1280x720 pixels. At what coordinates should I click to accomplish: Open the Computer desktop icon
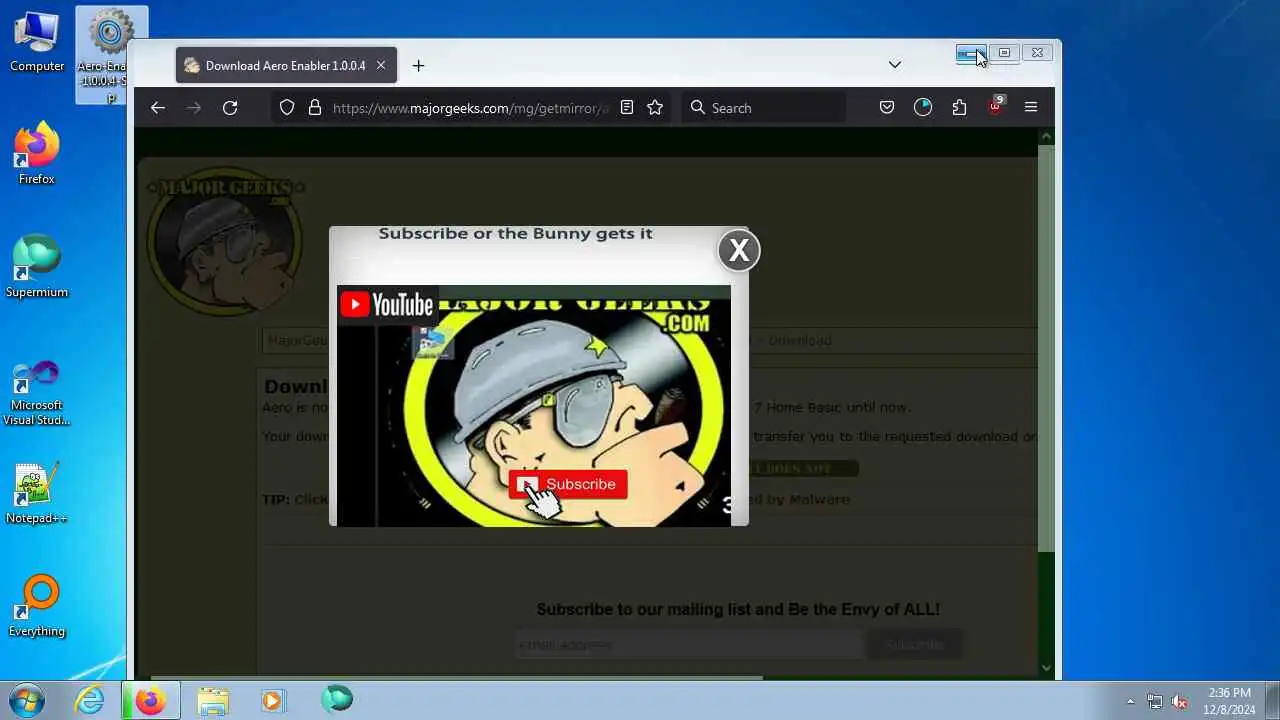pyautogui.click(x=37, y=42)
